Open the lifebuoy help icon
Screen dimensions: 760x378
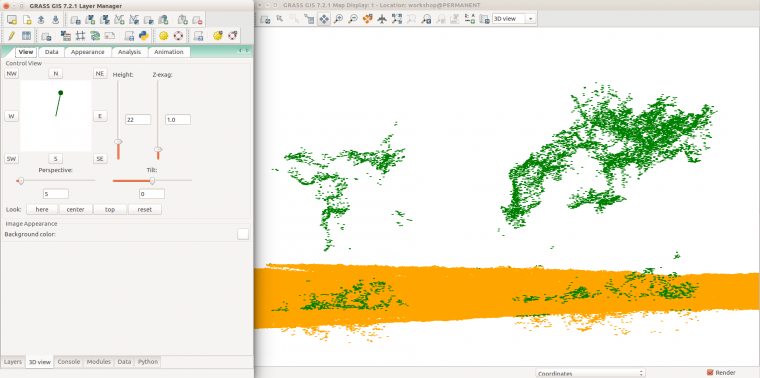point(178,35)
